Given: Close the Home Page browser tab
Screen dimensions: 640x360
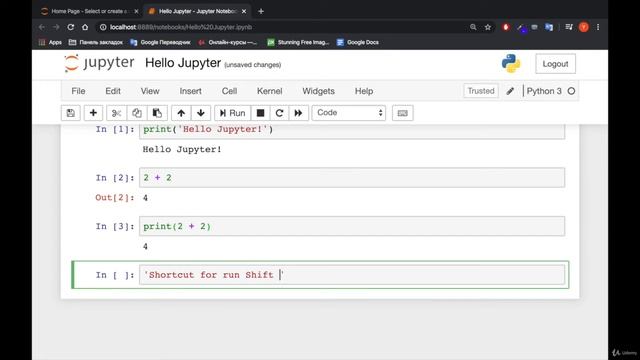Looking at the screenshot, I should (136, 11).
